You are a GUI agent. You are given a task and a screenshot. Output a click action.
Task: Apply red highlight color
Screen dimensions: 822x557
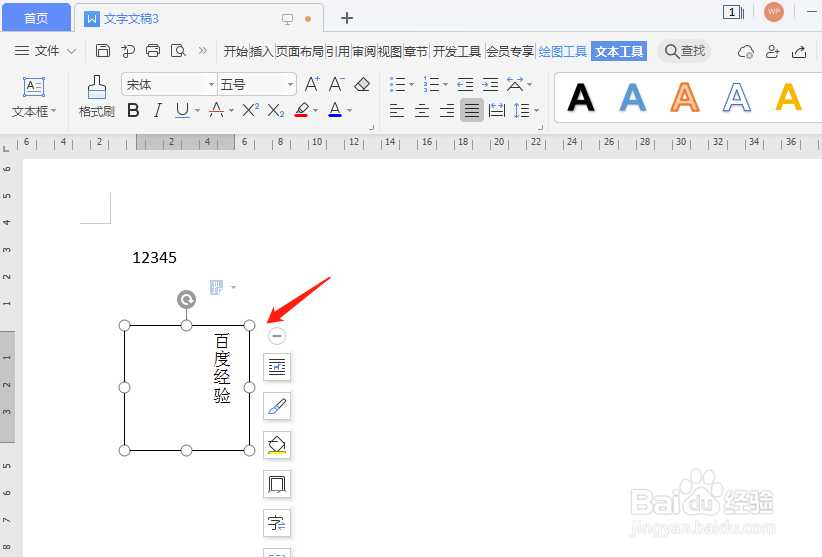pyautogui.click(x=301, y=110)
